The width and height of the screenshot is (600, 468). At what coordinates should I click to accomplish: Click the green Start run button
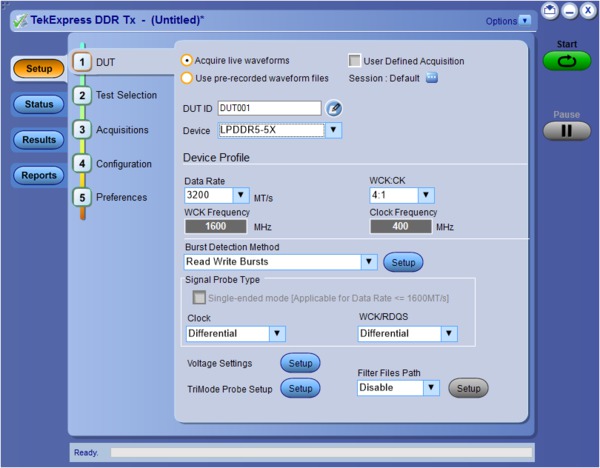coord(567,61)
